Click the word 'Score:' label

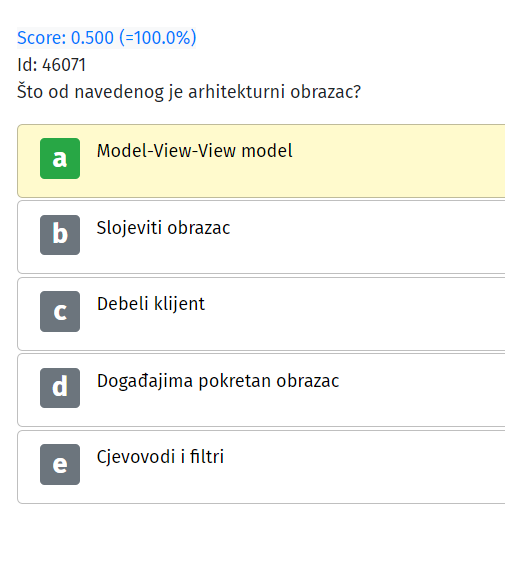[42, 38]
